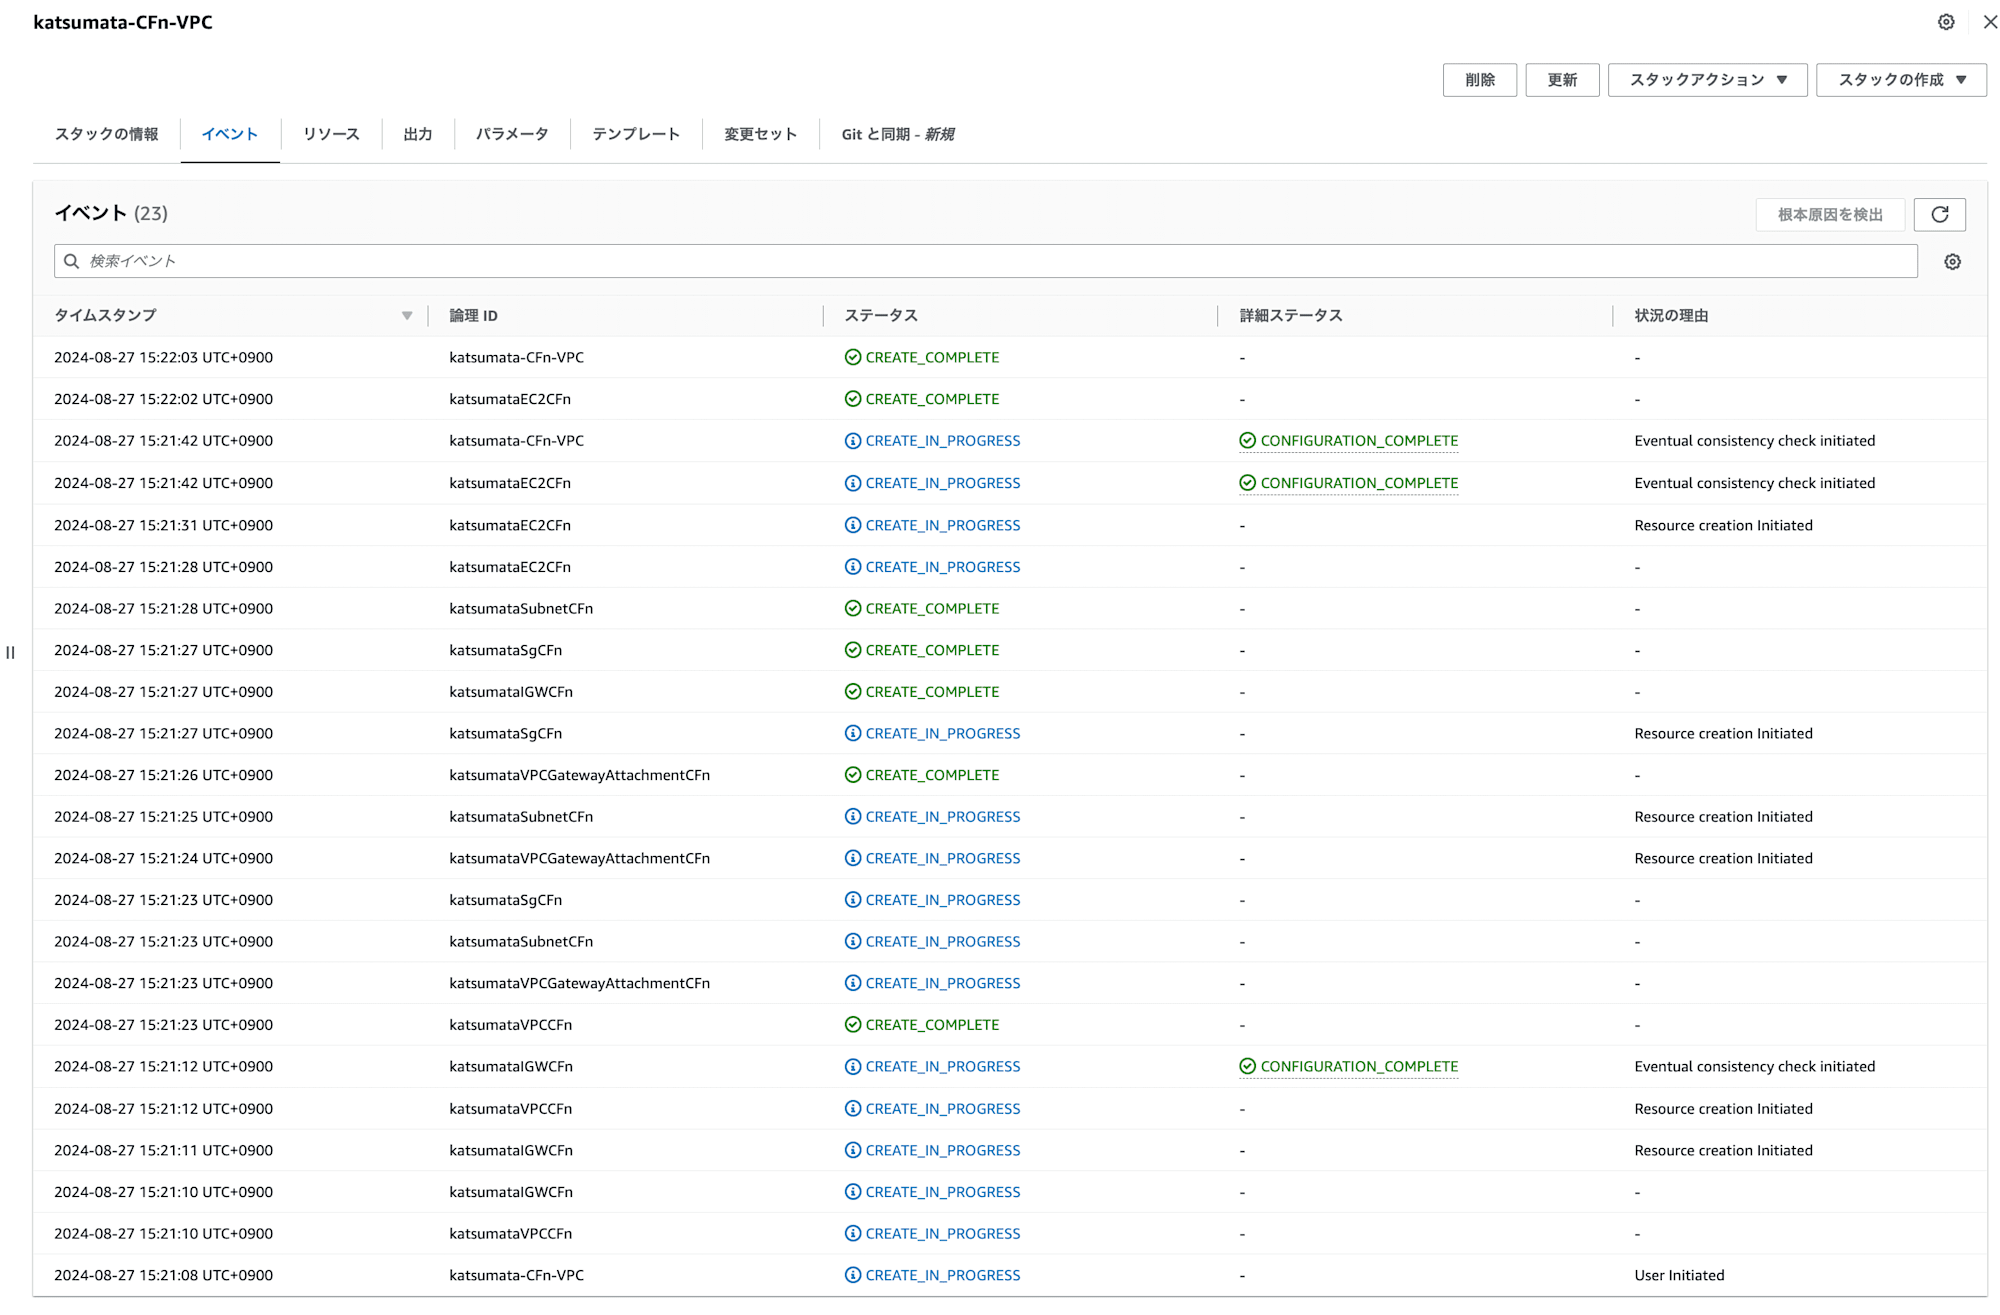
Task: Click 詳細ステータス column header
Action: 1291,316
